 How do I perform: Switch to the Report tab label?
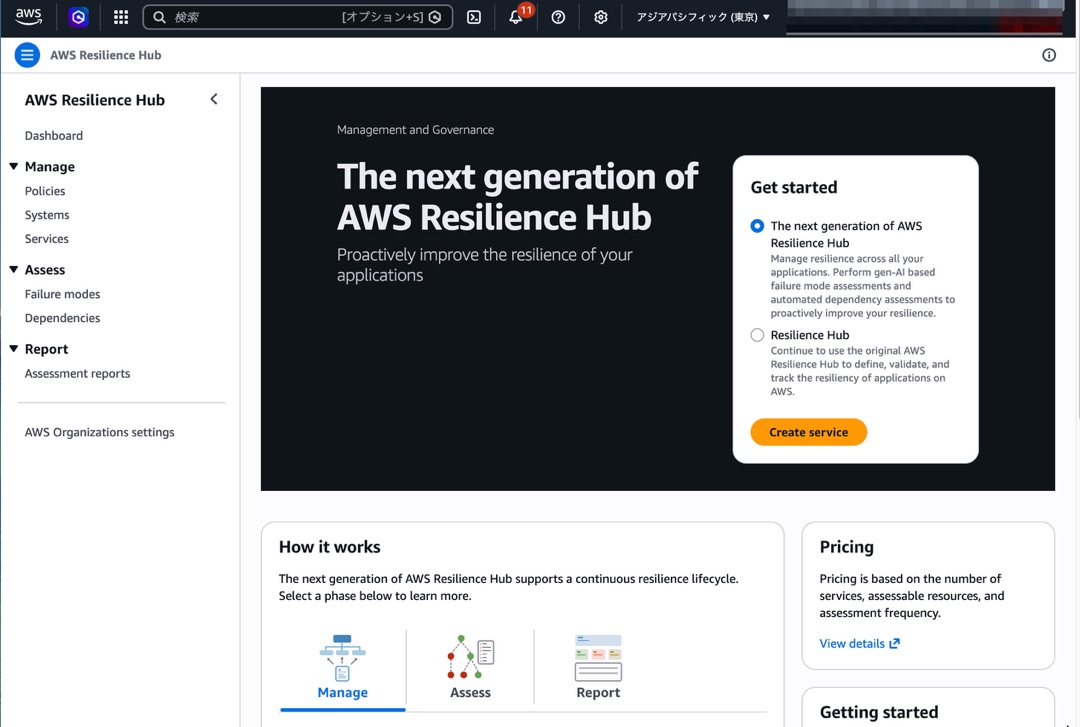[x=598, y=693]
